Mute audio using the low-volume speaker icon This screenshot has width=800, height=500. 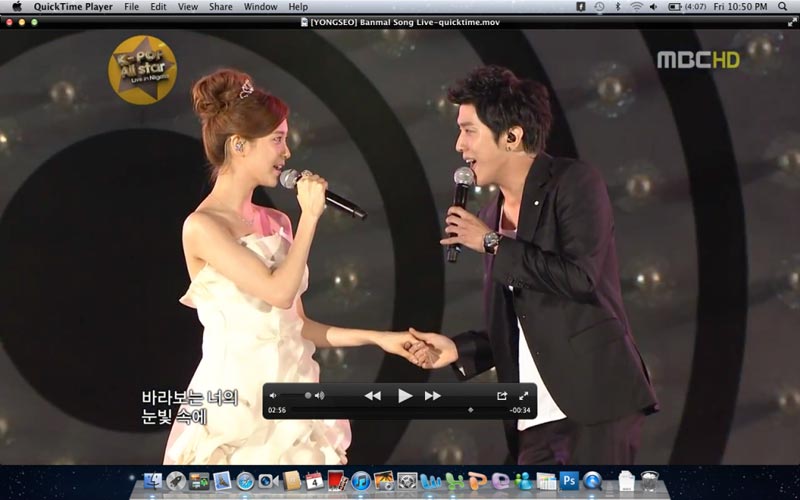click(273, 395)
